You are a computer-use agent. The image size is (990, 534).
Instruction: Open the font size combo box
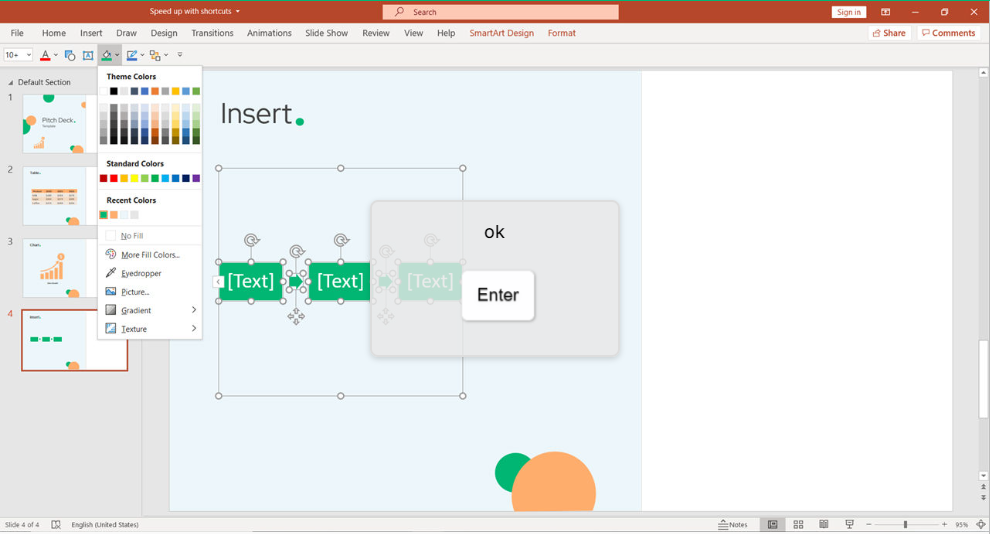click(18, 56)
